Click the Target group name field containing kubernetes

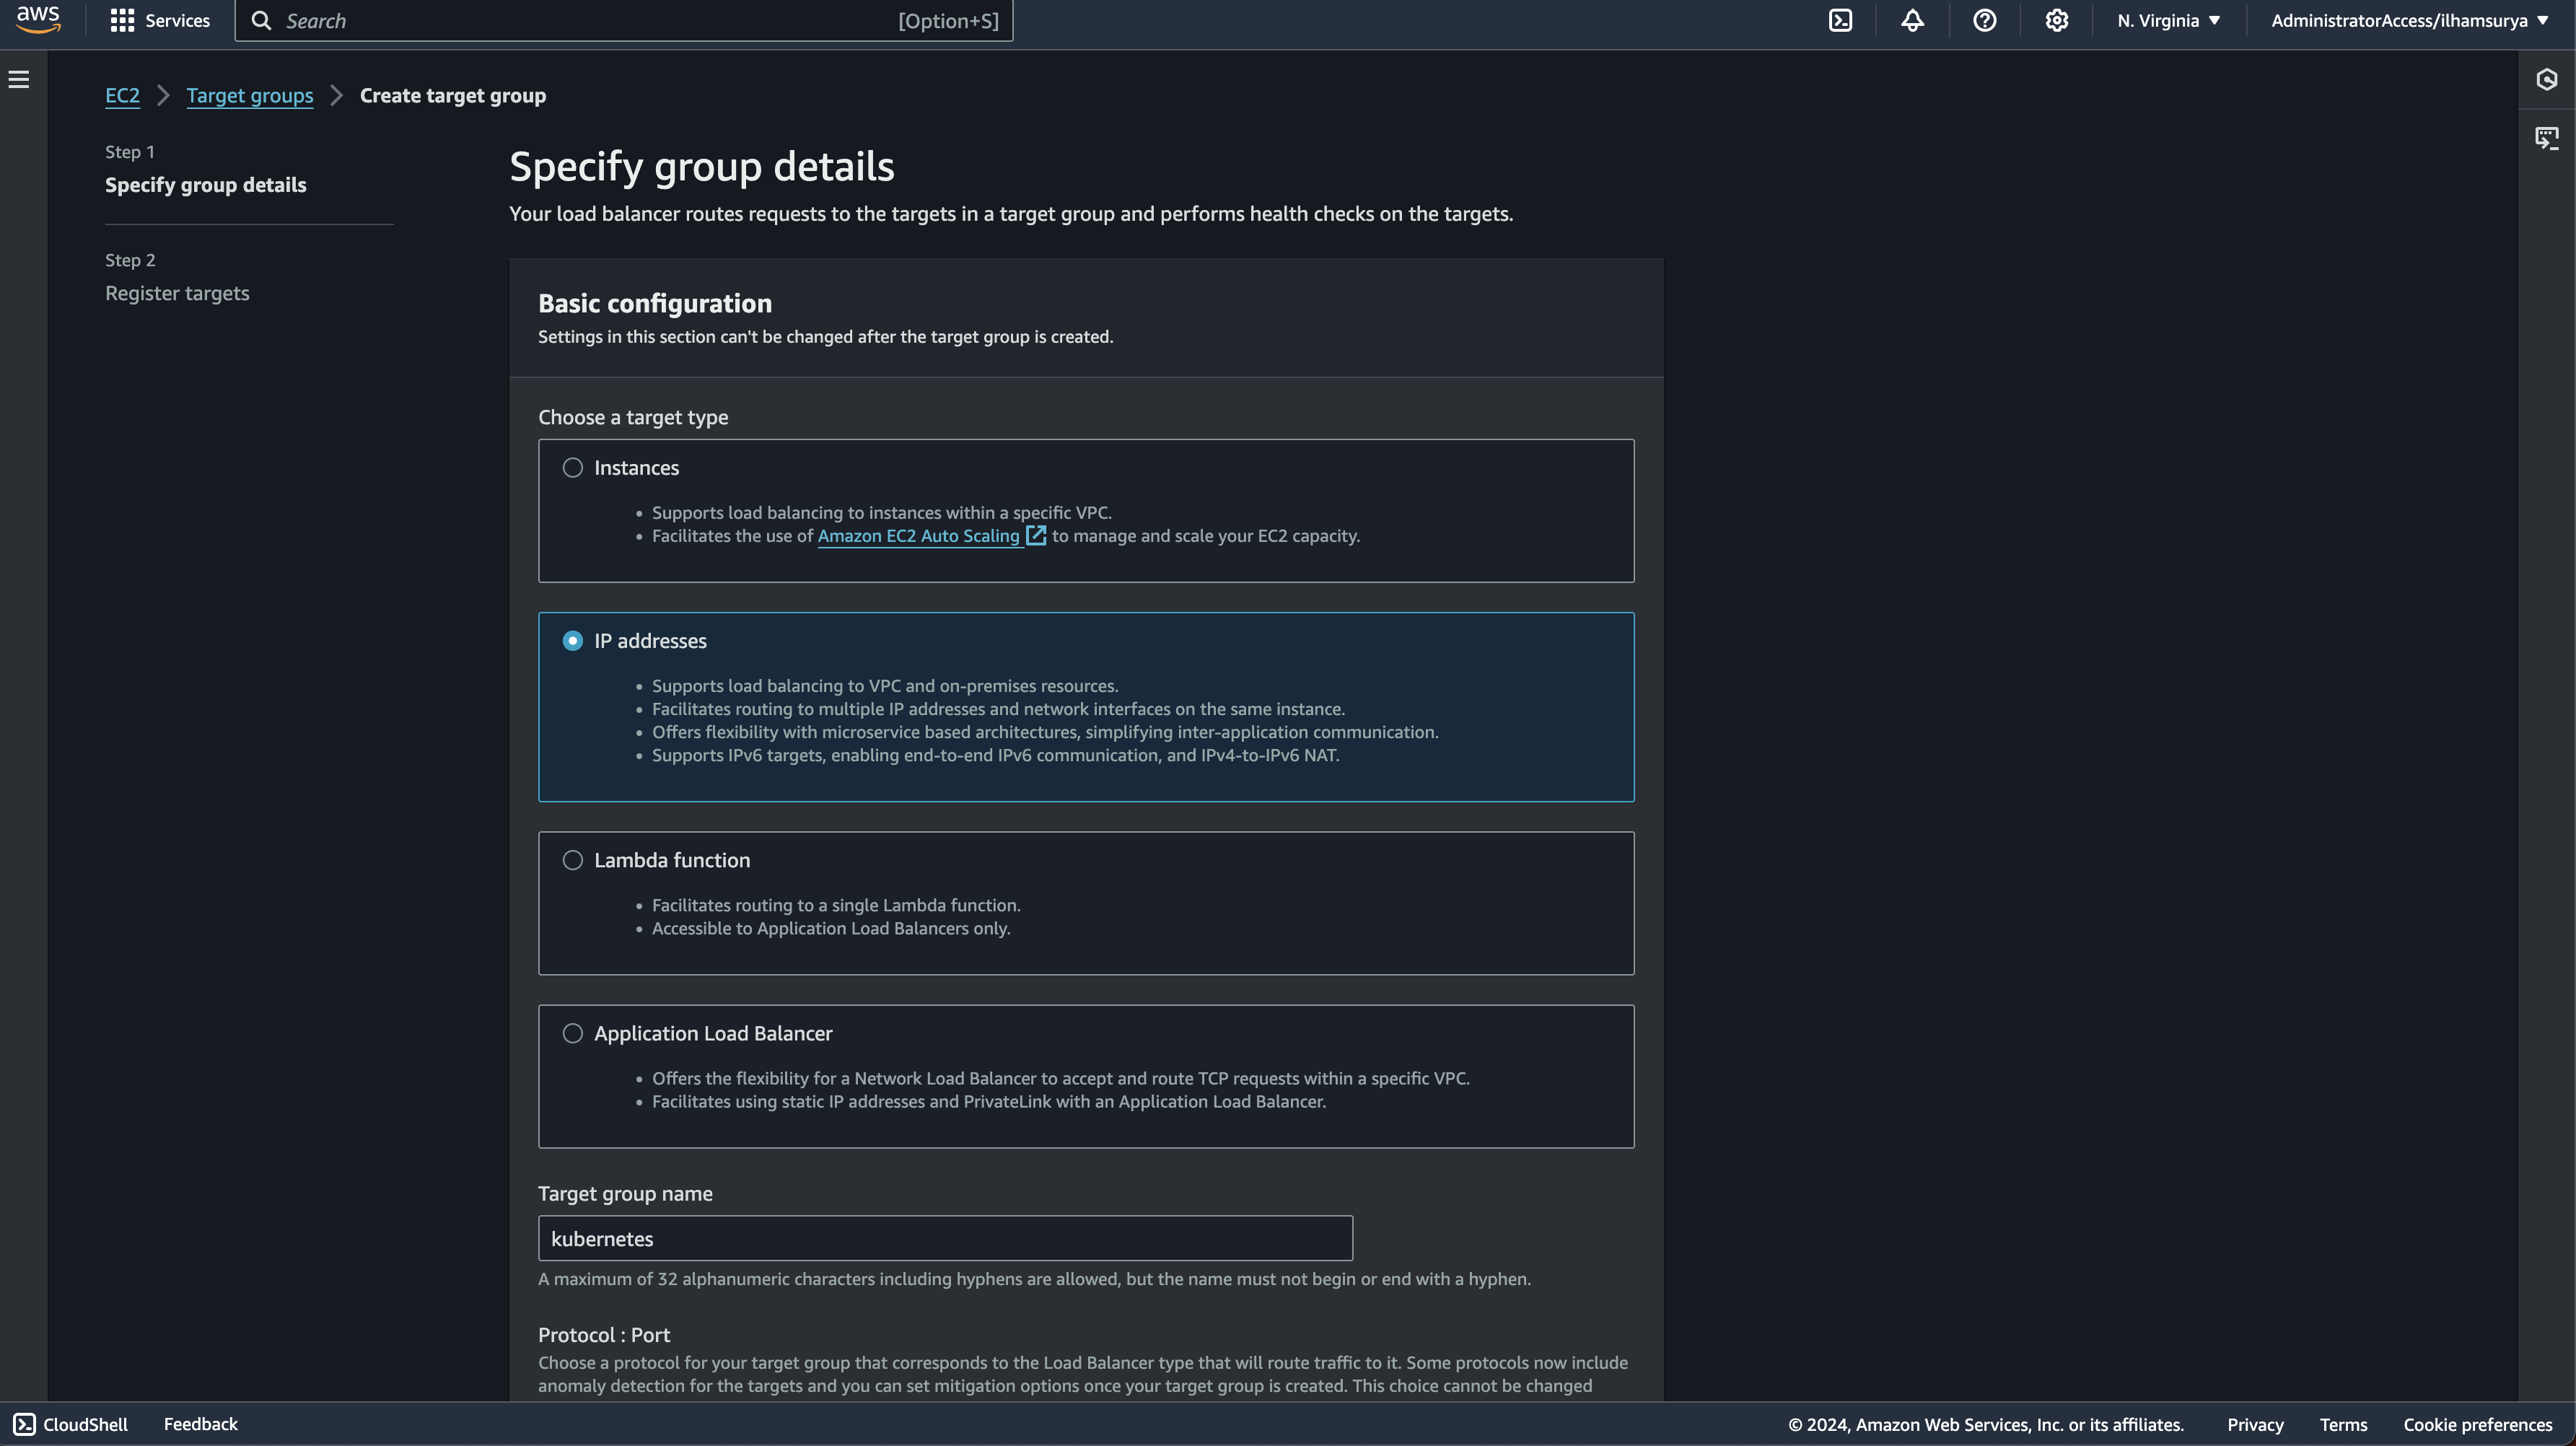[945, 1239]
